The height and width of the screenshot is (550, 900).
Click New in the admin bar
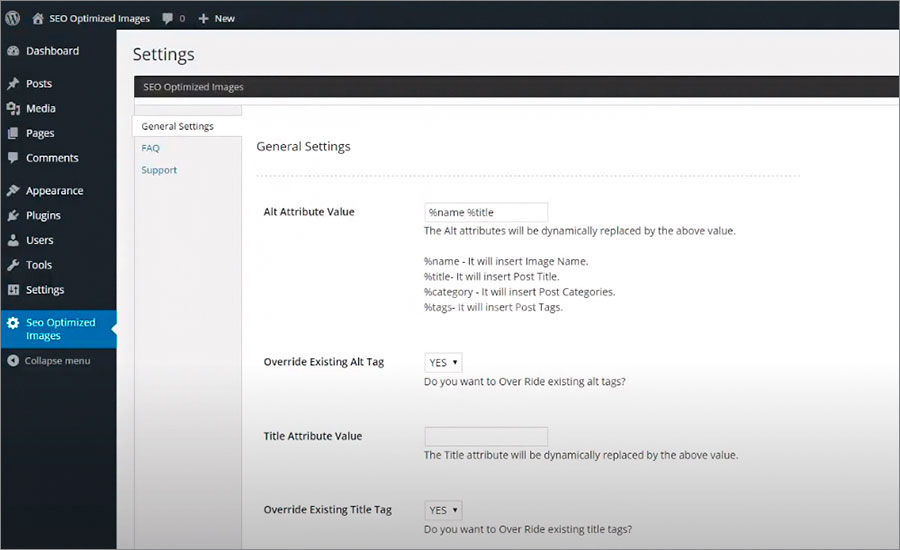click(224, 18)
